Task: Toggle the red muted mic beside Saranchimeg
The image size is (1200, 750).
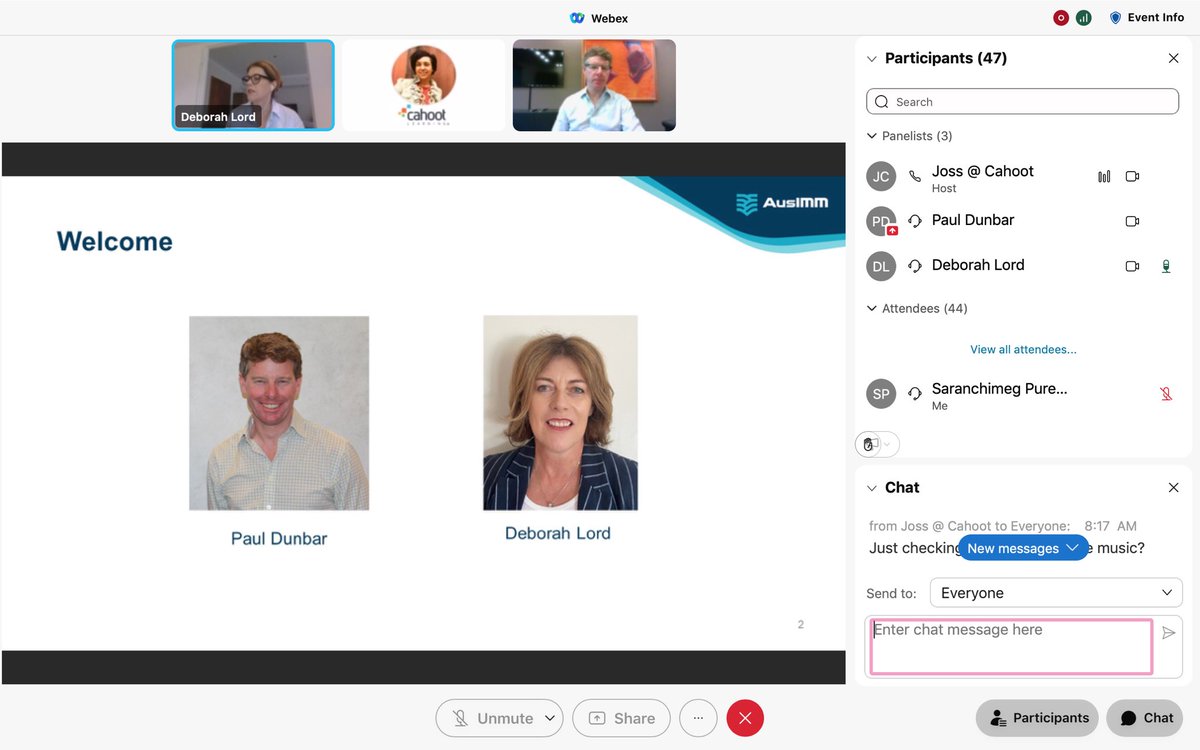Action: (1166, 394)
